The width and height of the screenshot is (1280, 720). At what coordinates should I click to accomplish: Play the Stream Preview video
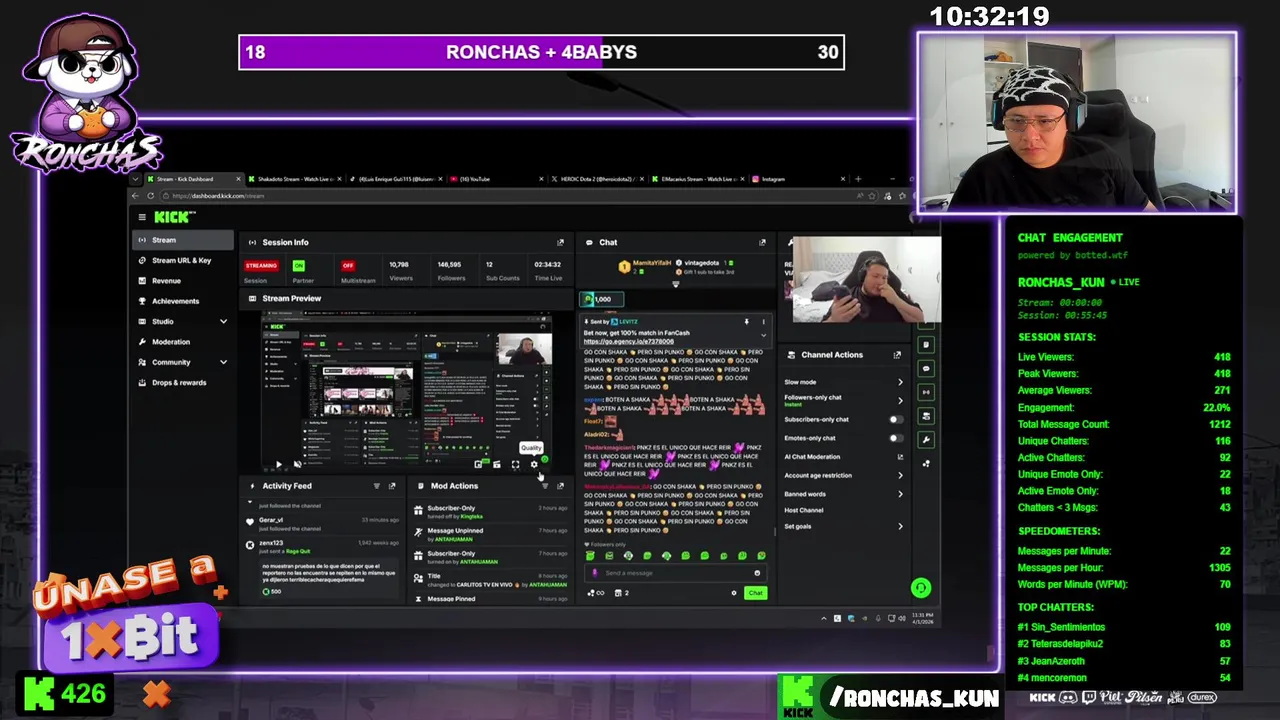(279, 464)
